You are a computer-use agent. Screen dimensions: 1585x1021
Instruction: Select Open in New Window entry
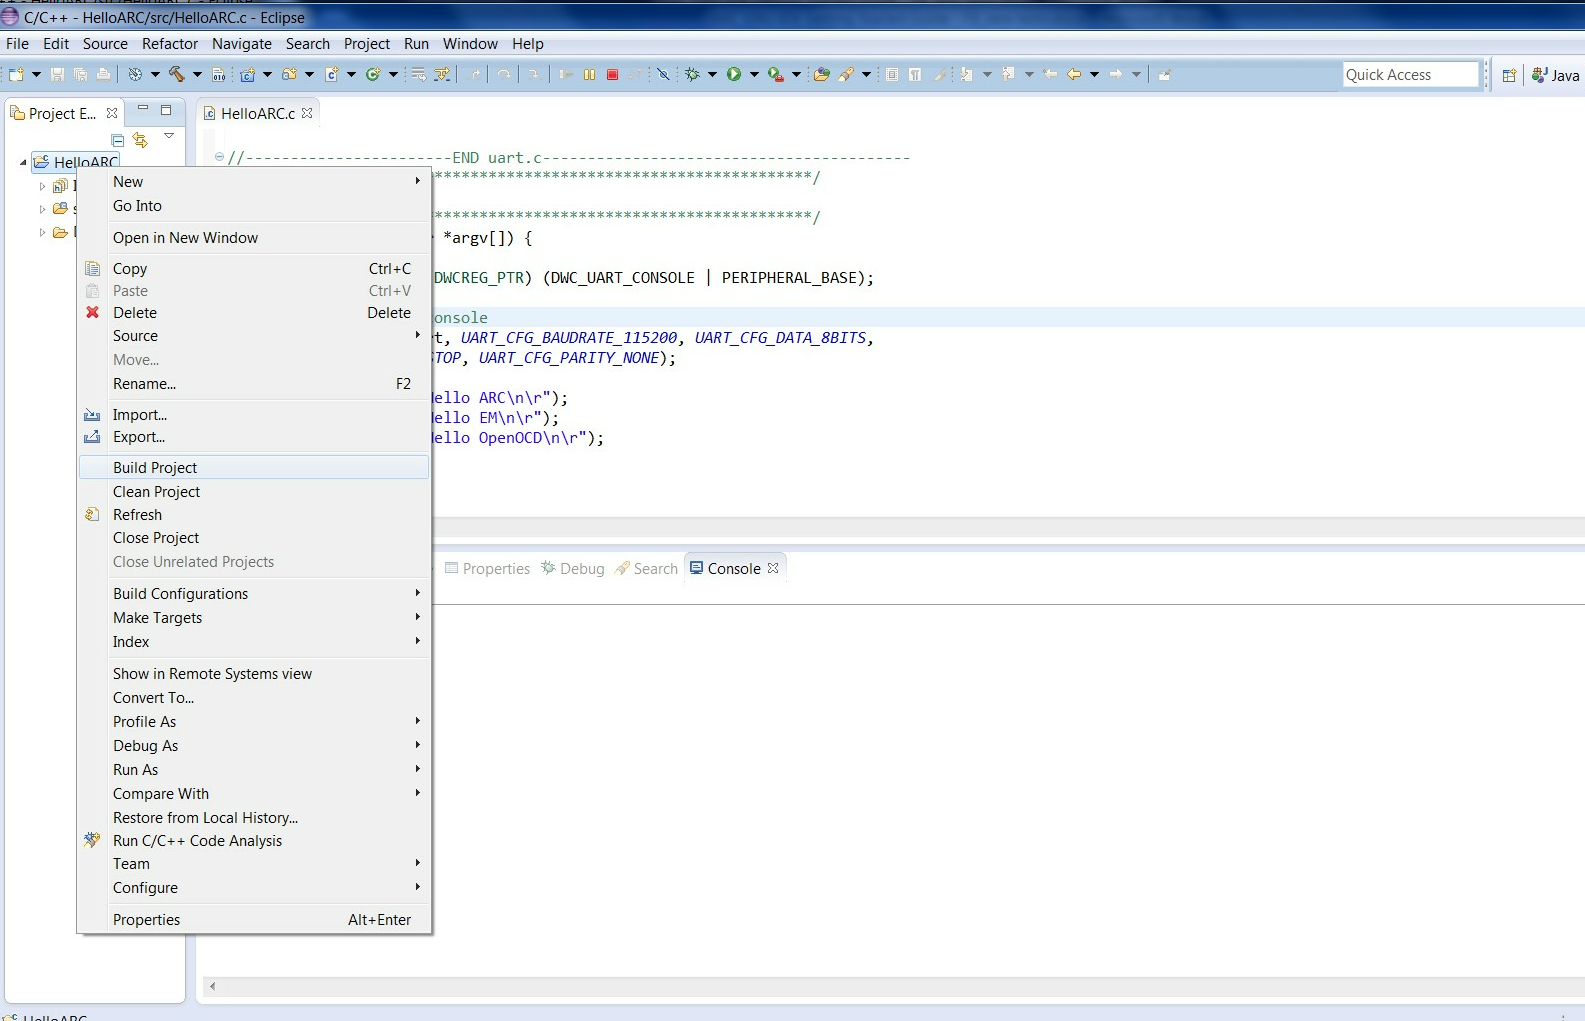[254, 237]
